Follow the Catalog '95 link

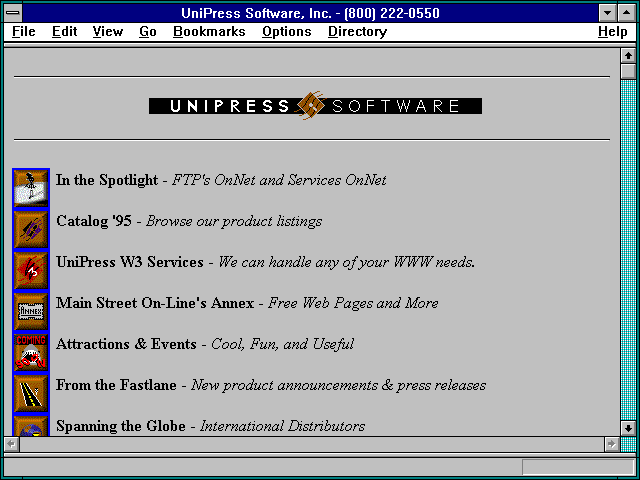[94, 221]
